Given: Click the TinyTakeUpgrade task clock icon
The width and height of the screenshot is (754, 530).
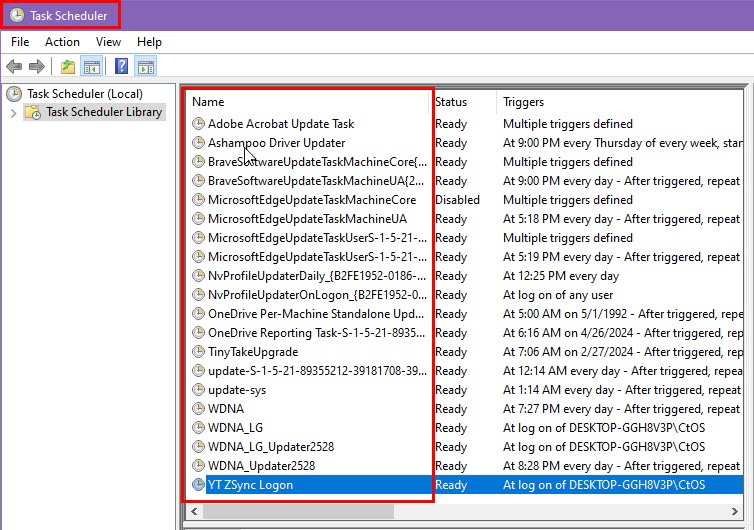Looking at the screenshot, I should (x=198, y=352).
